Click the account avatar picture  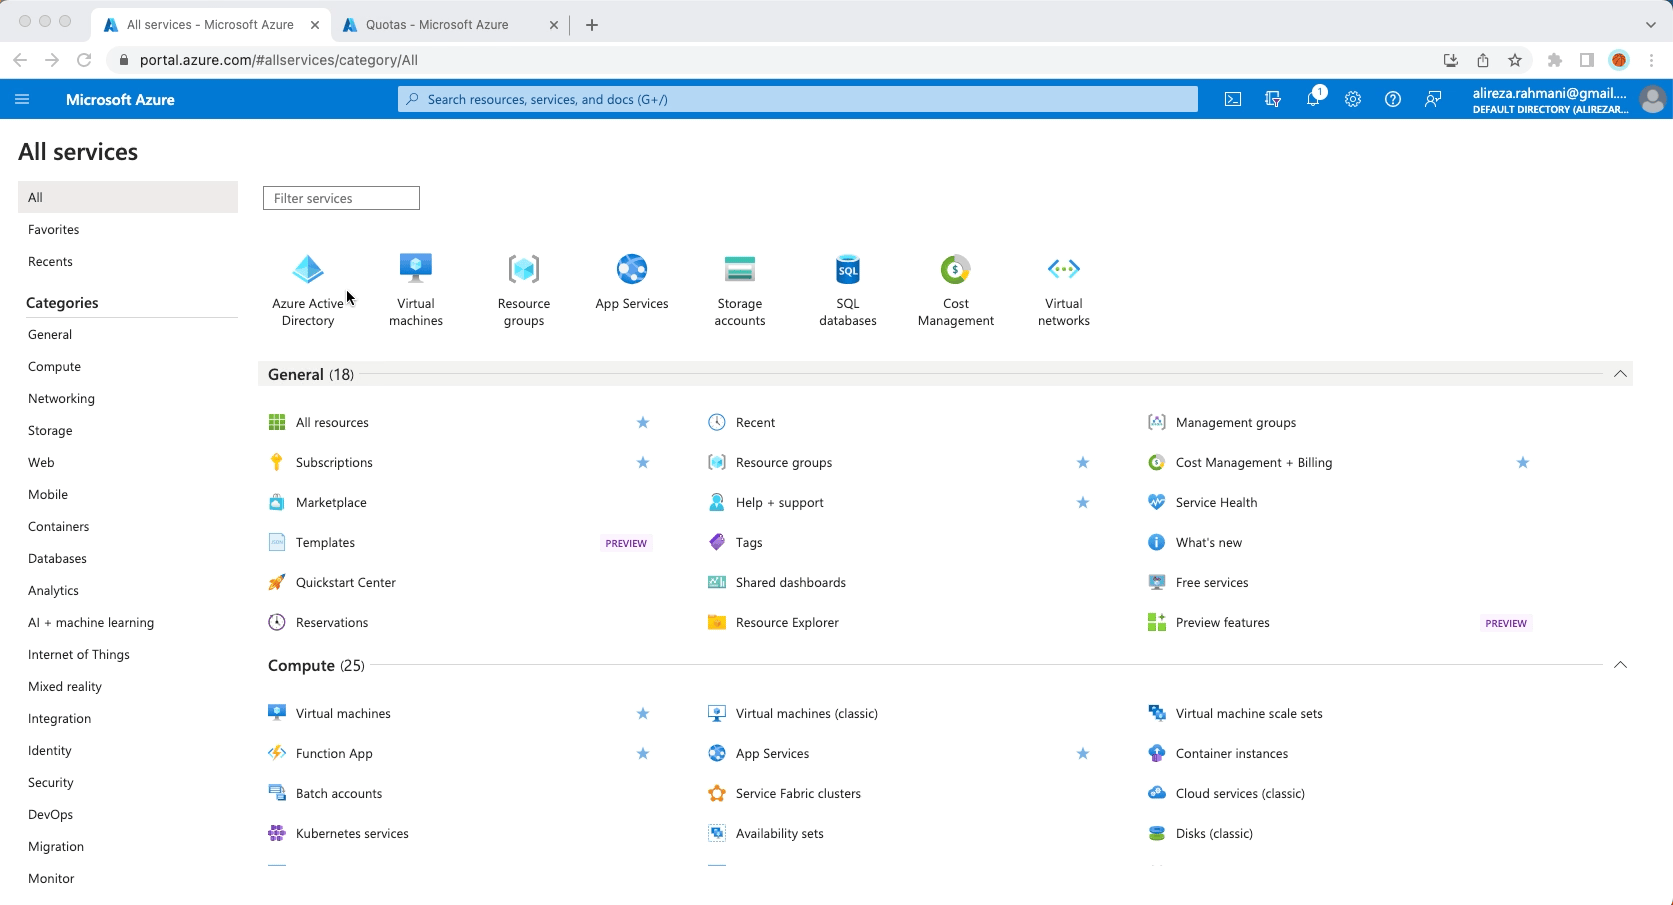[1653, 99]
